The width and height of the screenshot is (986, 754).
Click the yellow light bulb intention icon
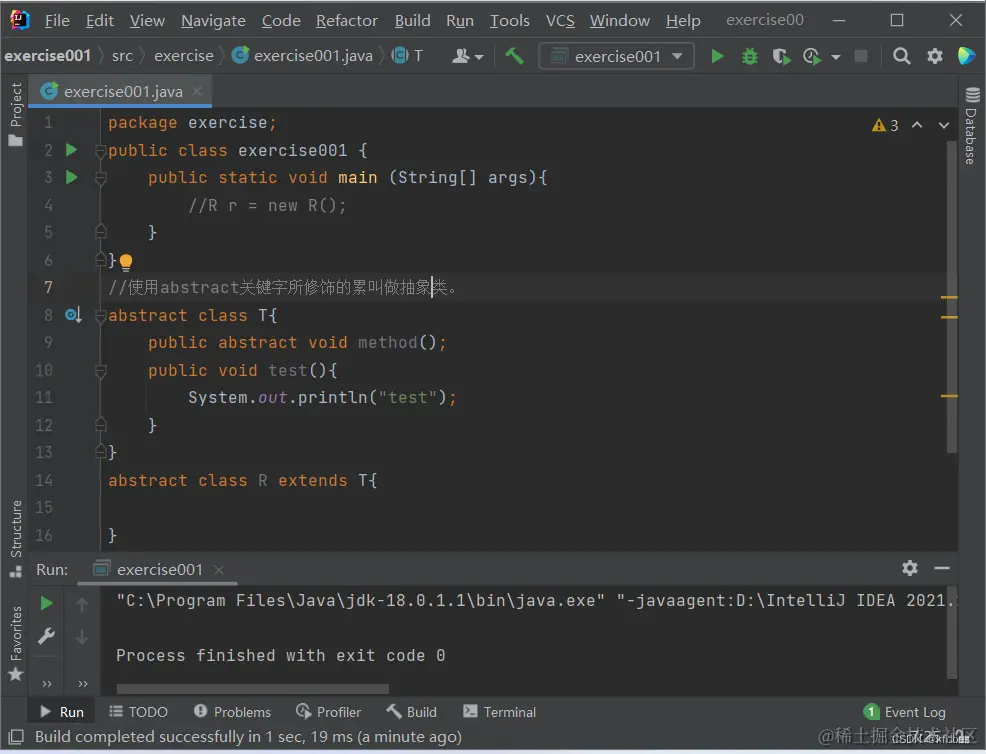pos(126,261)
